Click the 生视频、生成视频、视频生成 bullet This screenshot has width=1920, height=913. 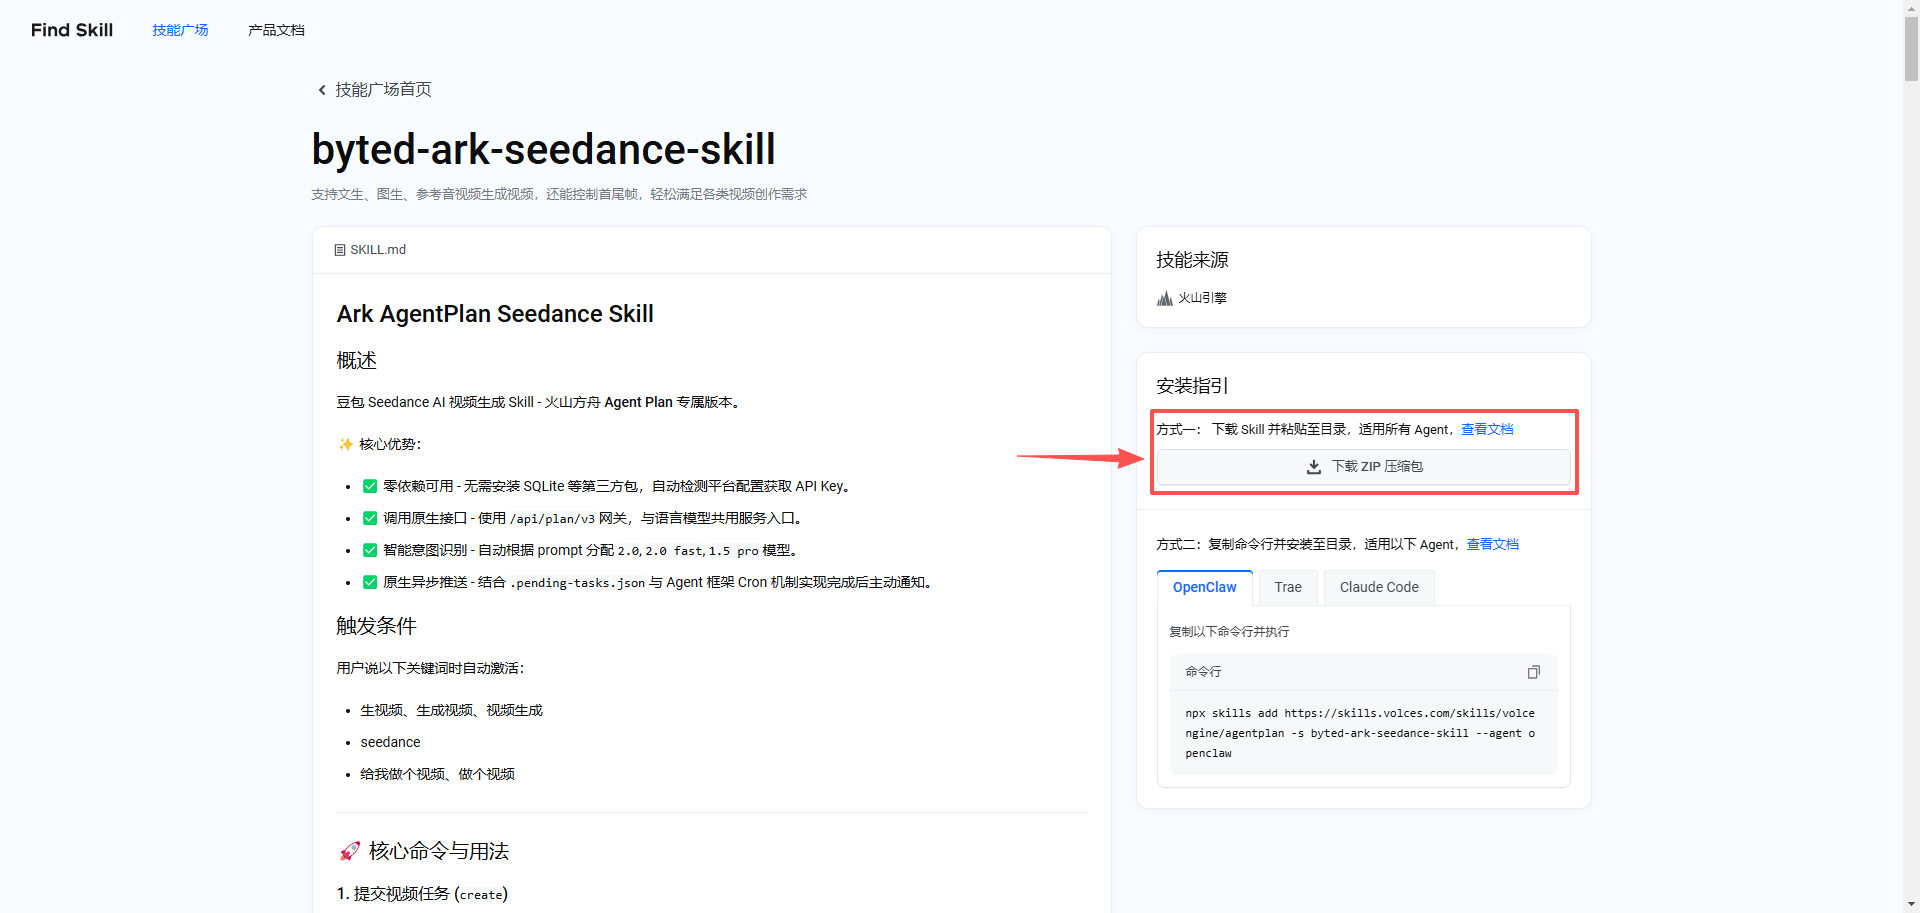[451, 710]
